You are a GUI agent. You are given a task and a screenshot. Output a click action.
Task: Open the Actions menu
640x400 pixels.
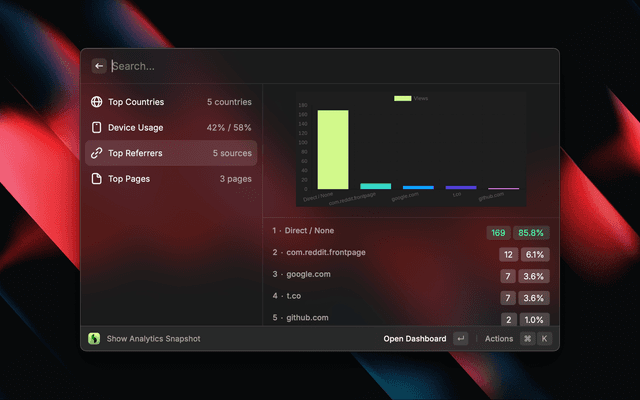(498, 339)
